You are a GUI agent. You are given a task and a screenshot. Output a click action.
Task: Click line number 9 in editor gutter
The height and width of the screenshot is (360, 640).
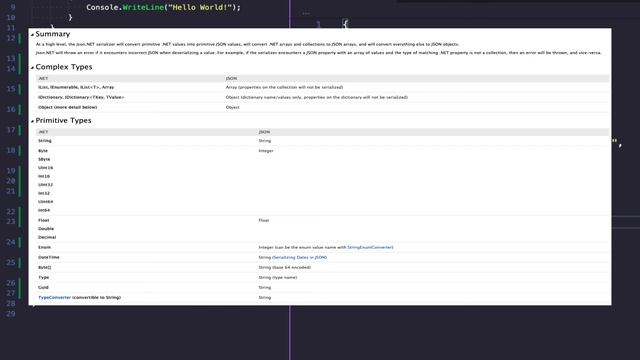click(x=13, y=7)
